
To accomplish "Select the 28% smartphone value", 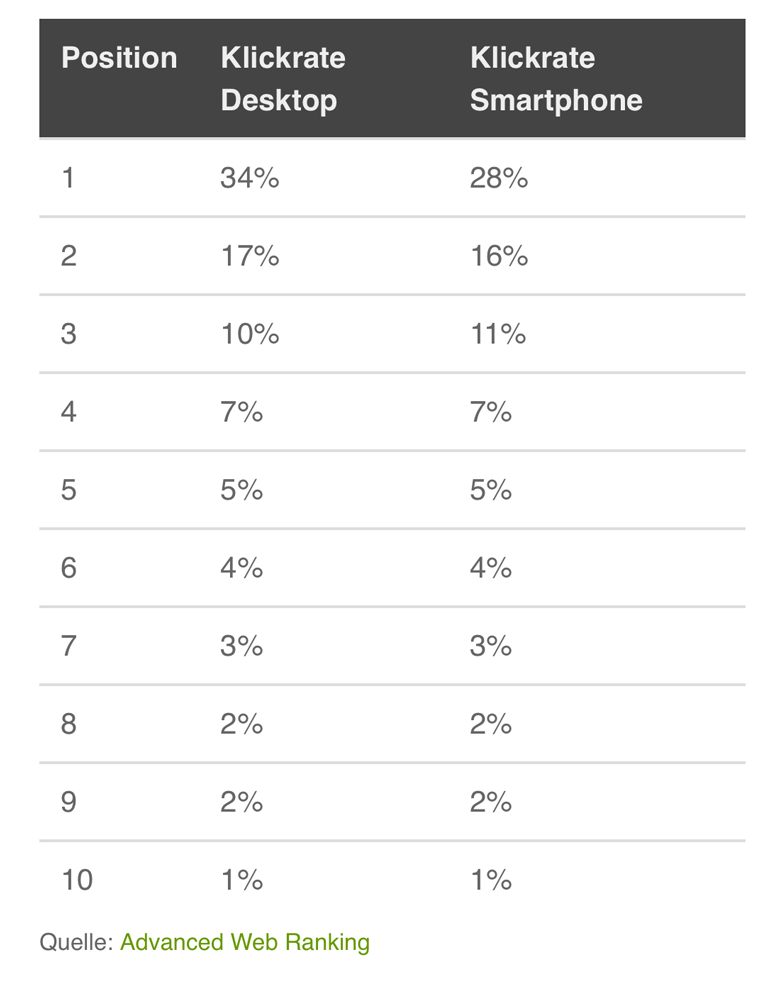I will click(499, 178).
